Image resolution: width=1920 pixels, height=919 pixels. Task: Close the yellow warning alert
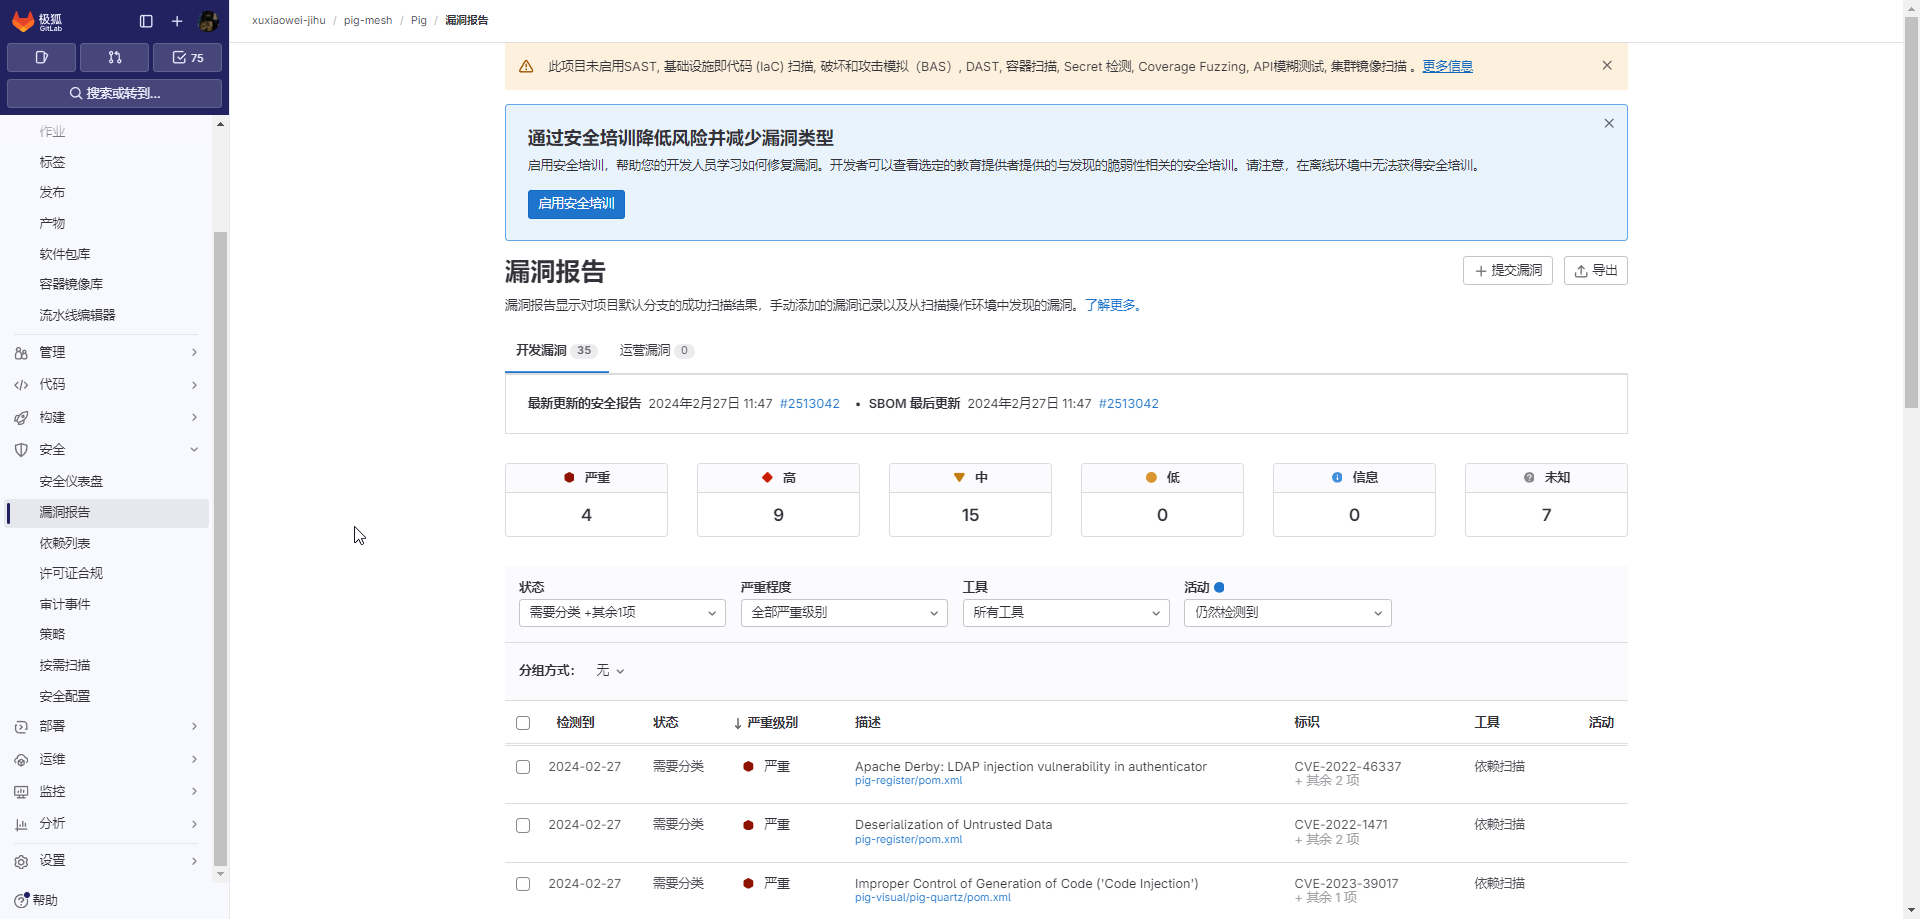[1606, 66]
